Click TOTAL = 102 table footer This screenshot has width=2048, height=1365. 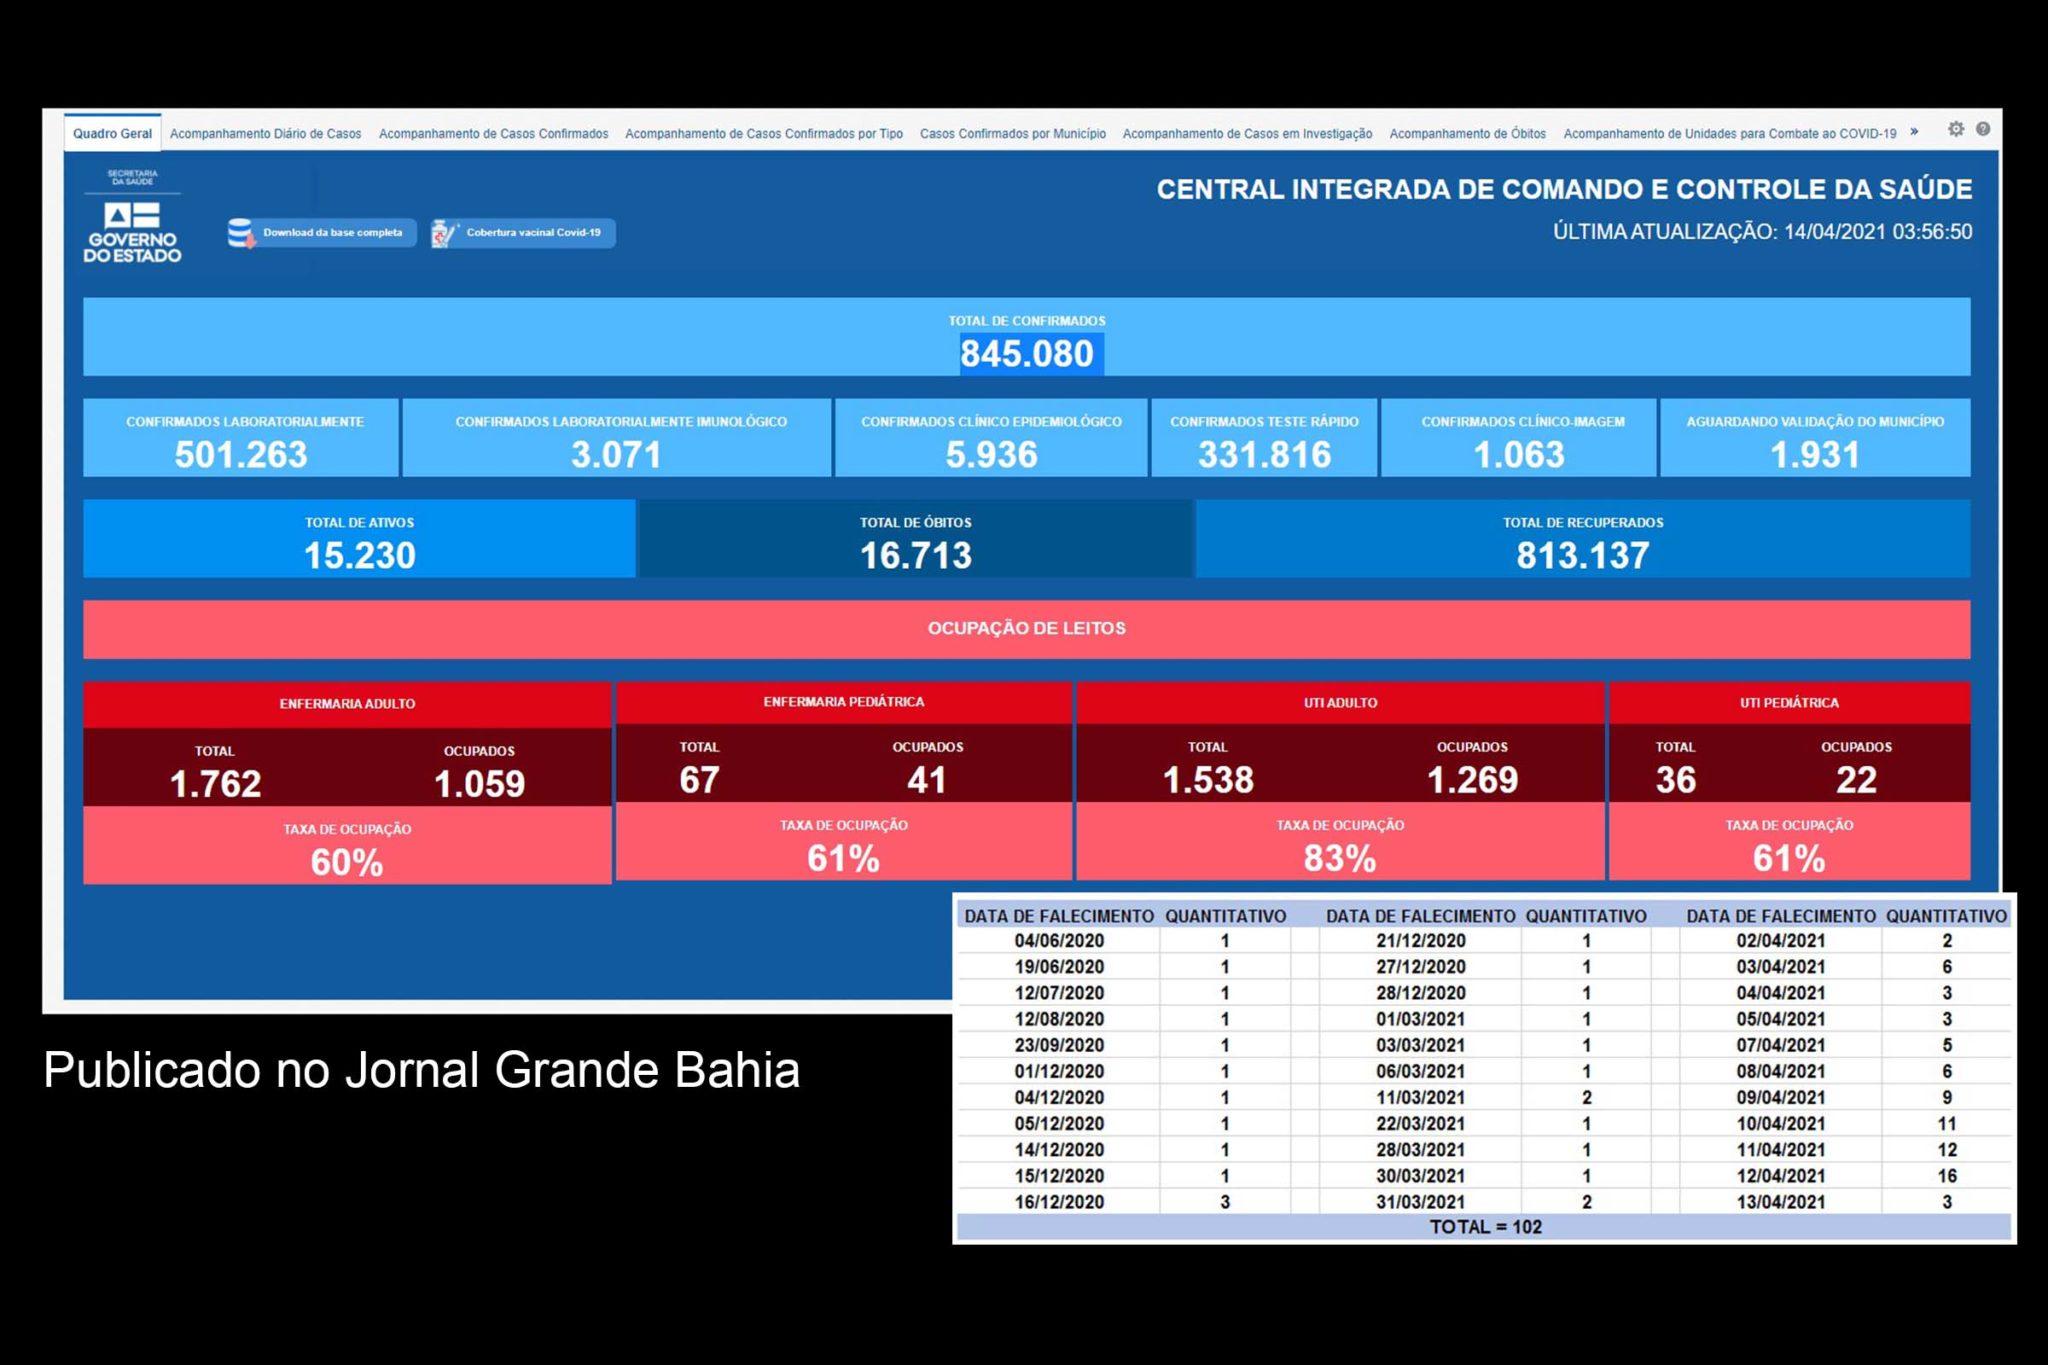coord(1485,1227)
